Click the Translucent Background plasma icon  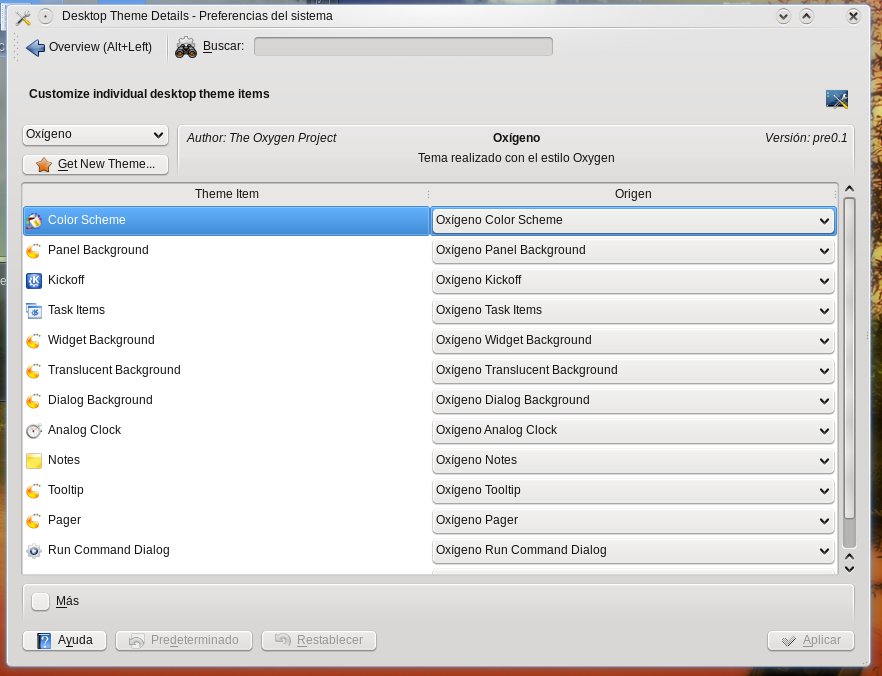point(34,371)
